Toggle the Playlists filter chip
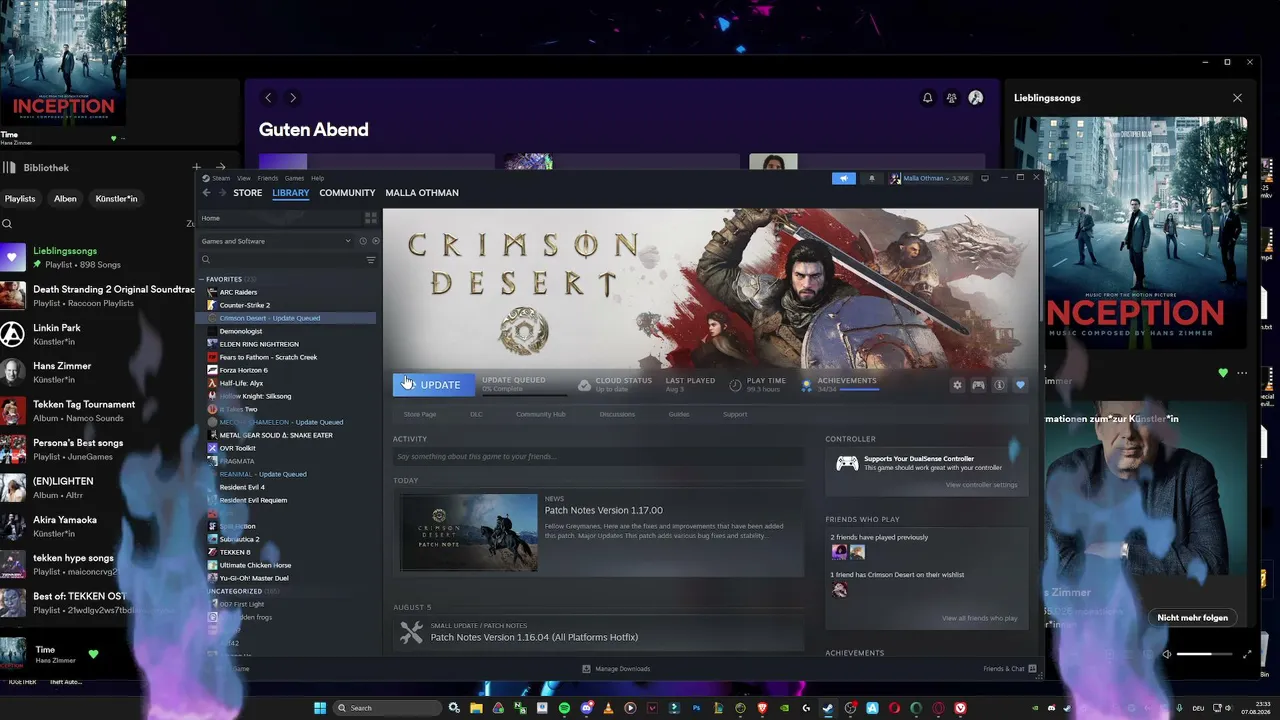1280x720 pixels. pos(20,199)
